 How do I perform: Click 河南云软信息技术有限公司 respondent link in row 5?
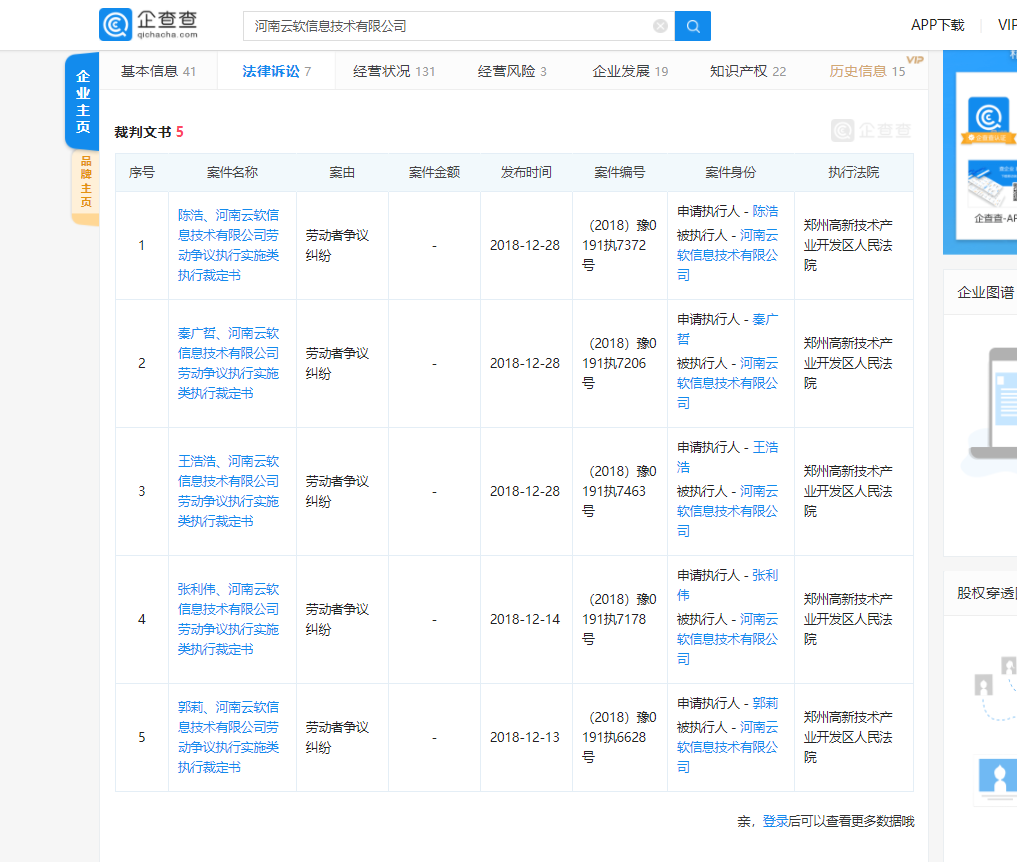[x=727, y=747]
